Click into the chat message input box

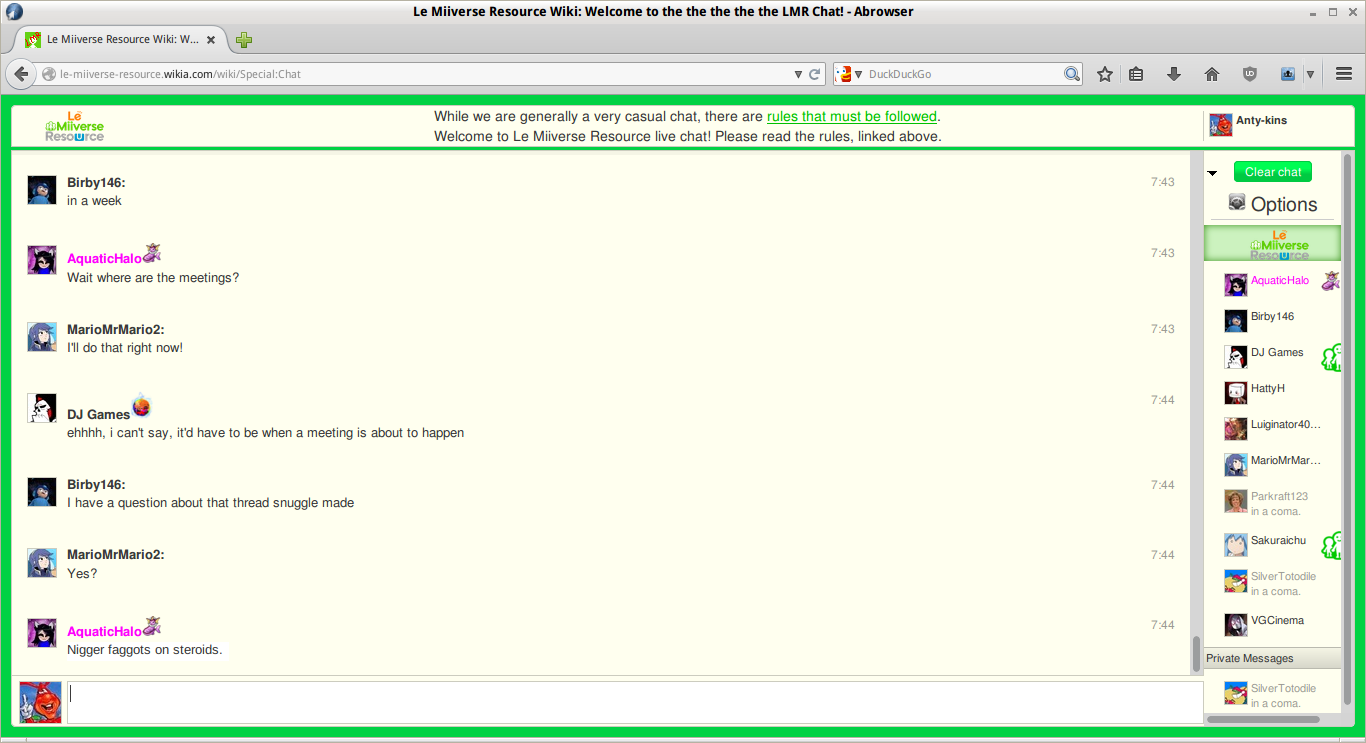pyautogui.click(x=635, y=702)
